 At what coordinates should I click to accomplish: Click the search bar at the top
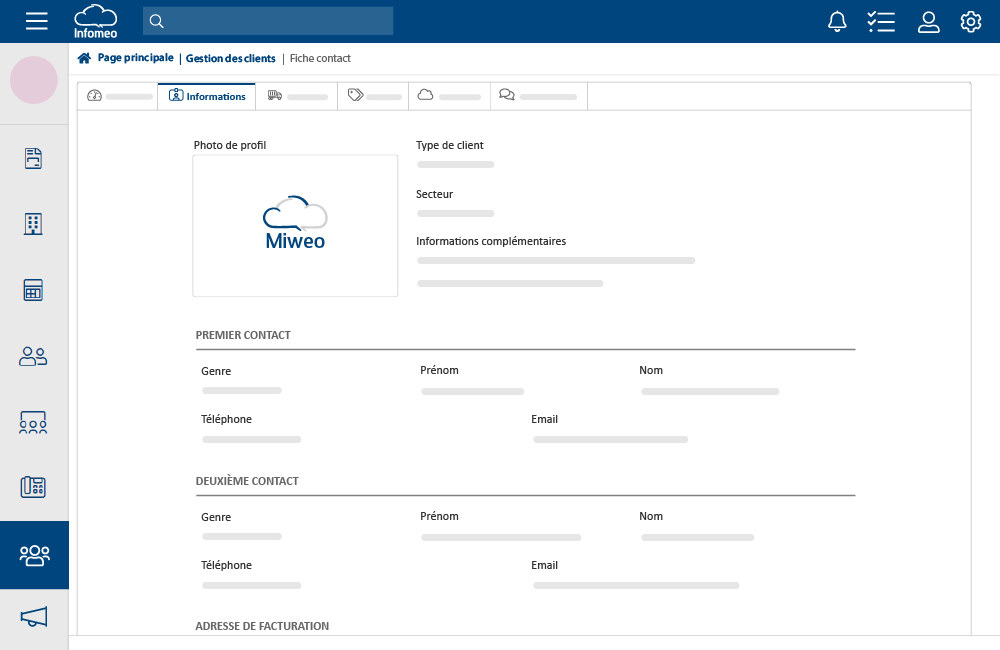(x=267, y=21)
